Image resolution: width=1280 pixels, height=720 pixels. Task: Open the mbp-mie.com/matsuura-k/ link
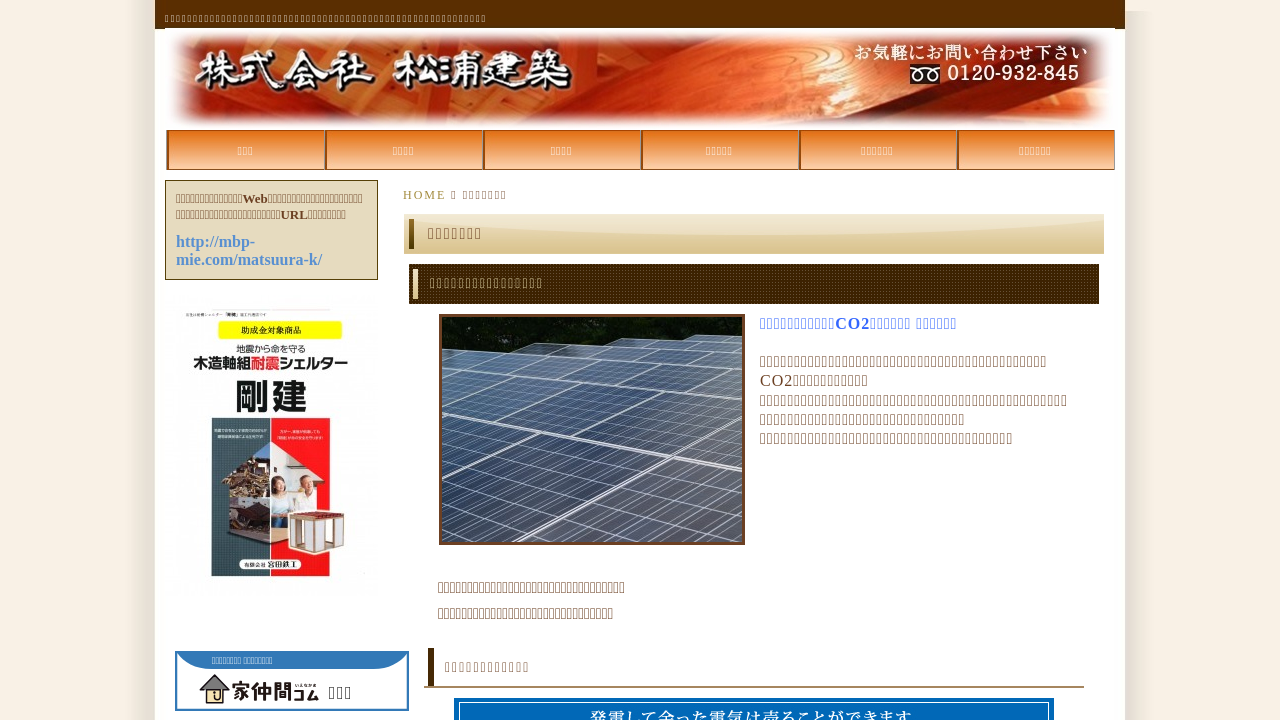point(249,251)
